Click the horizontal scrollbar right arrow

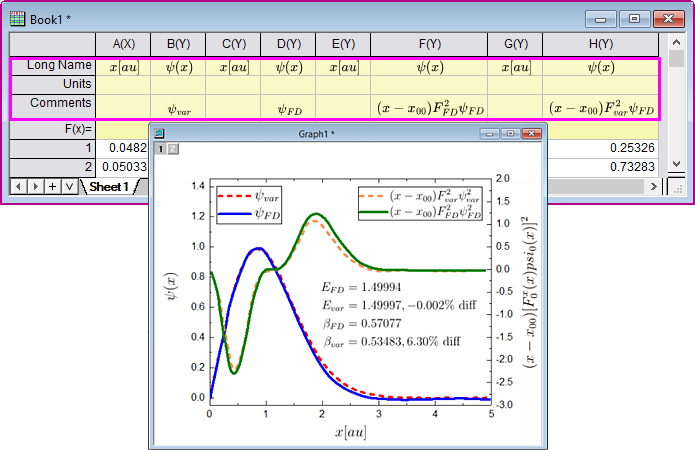click(x=653, y=187)
